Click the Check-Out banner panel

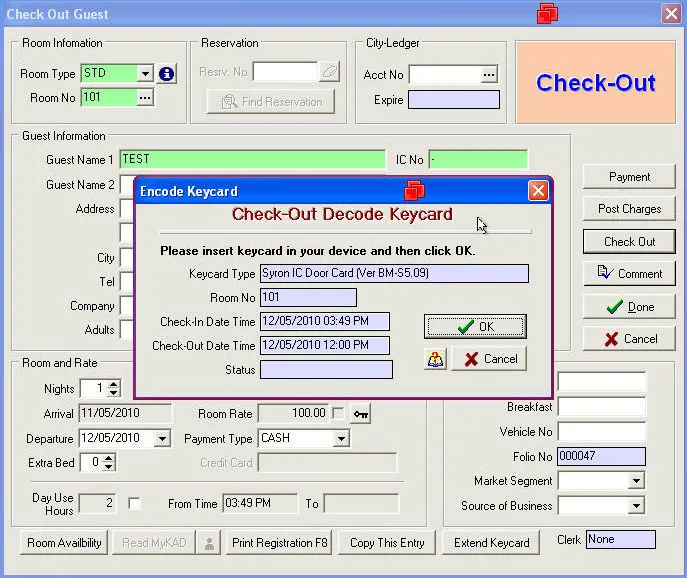pyautogui.click(x=595, y=82)
